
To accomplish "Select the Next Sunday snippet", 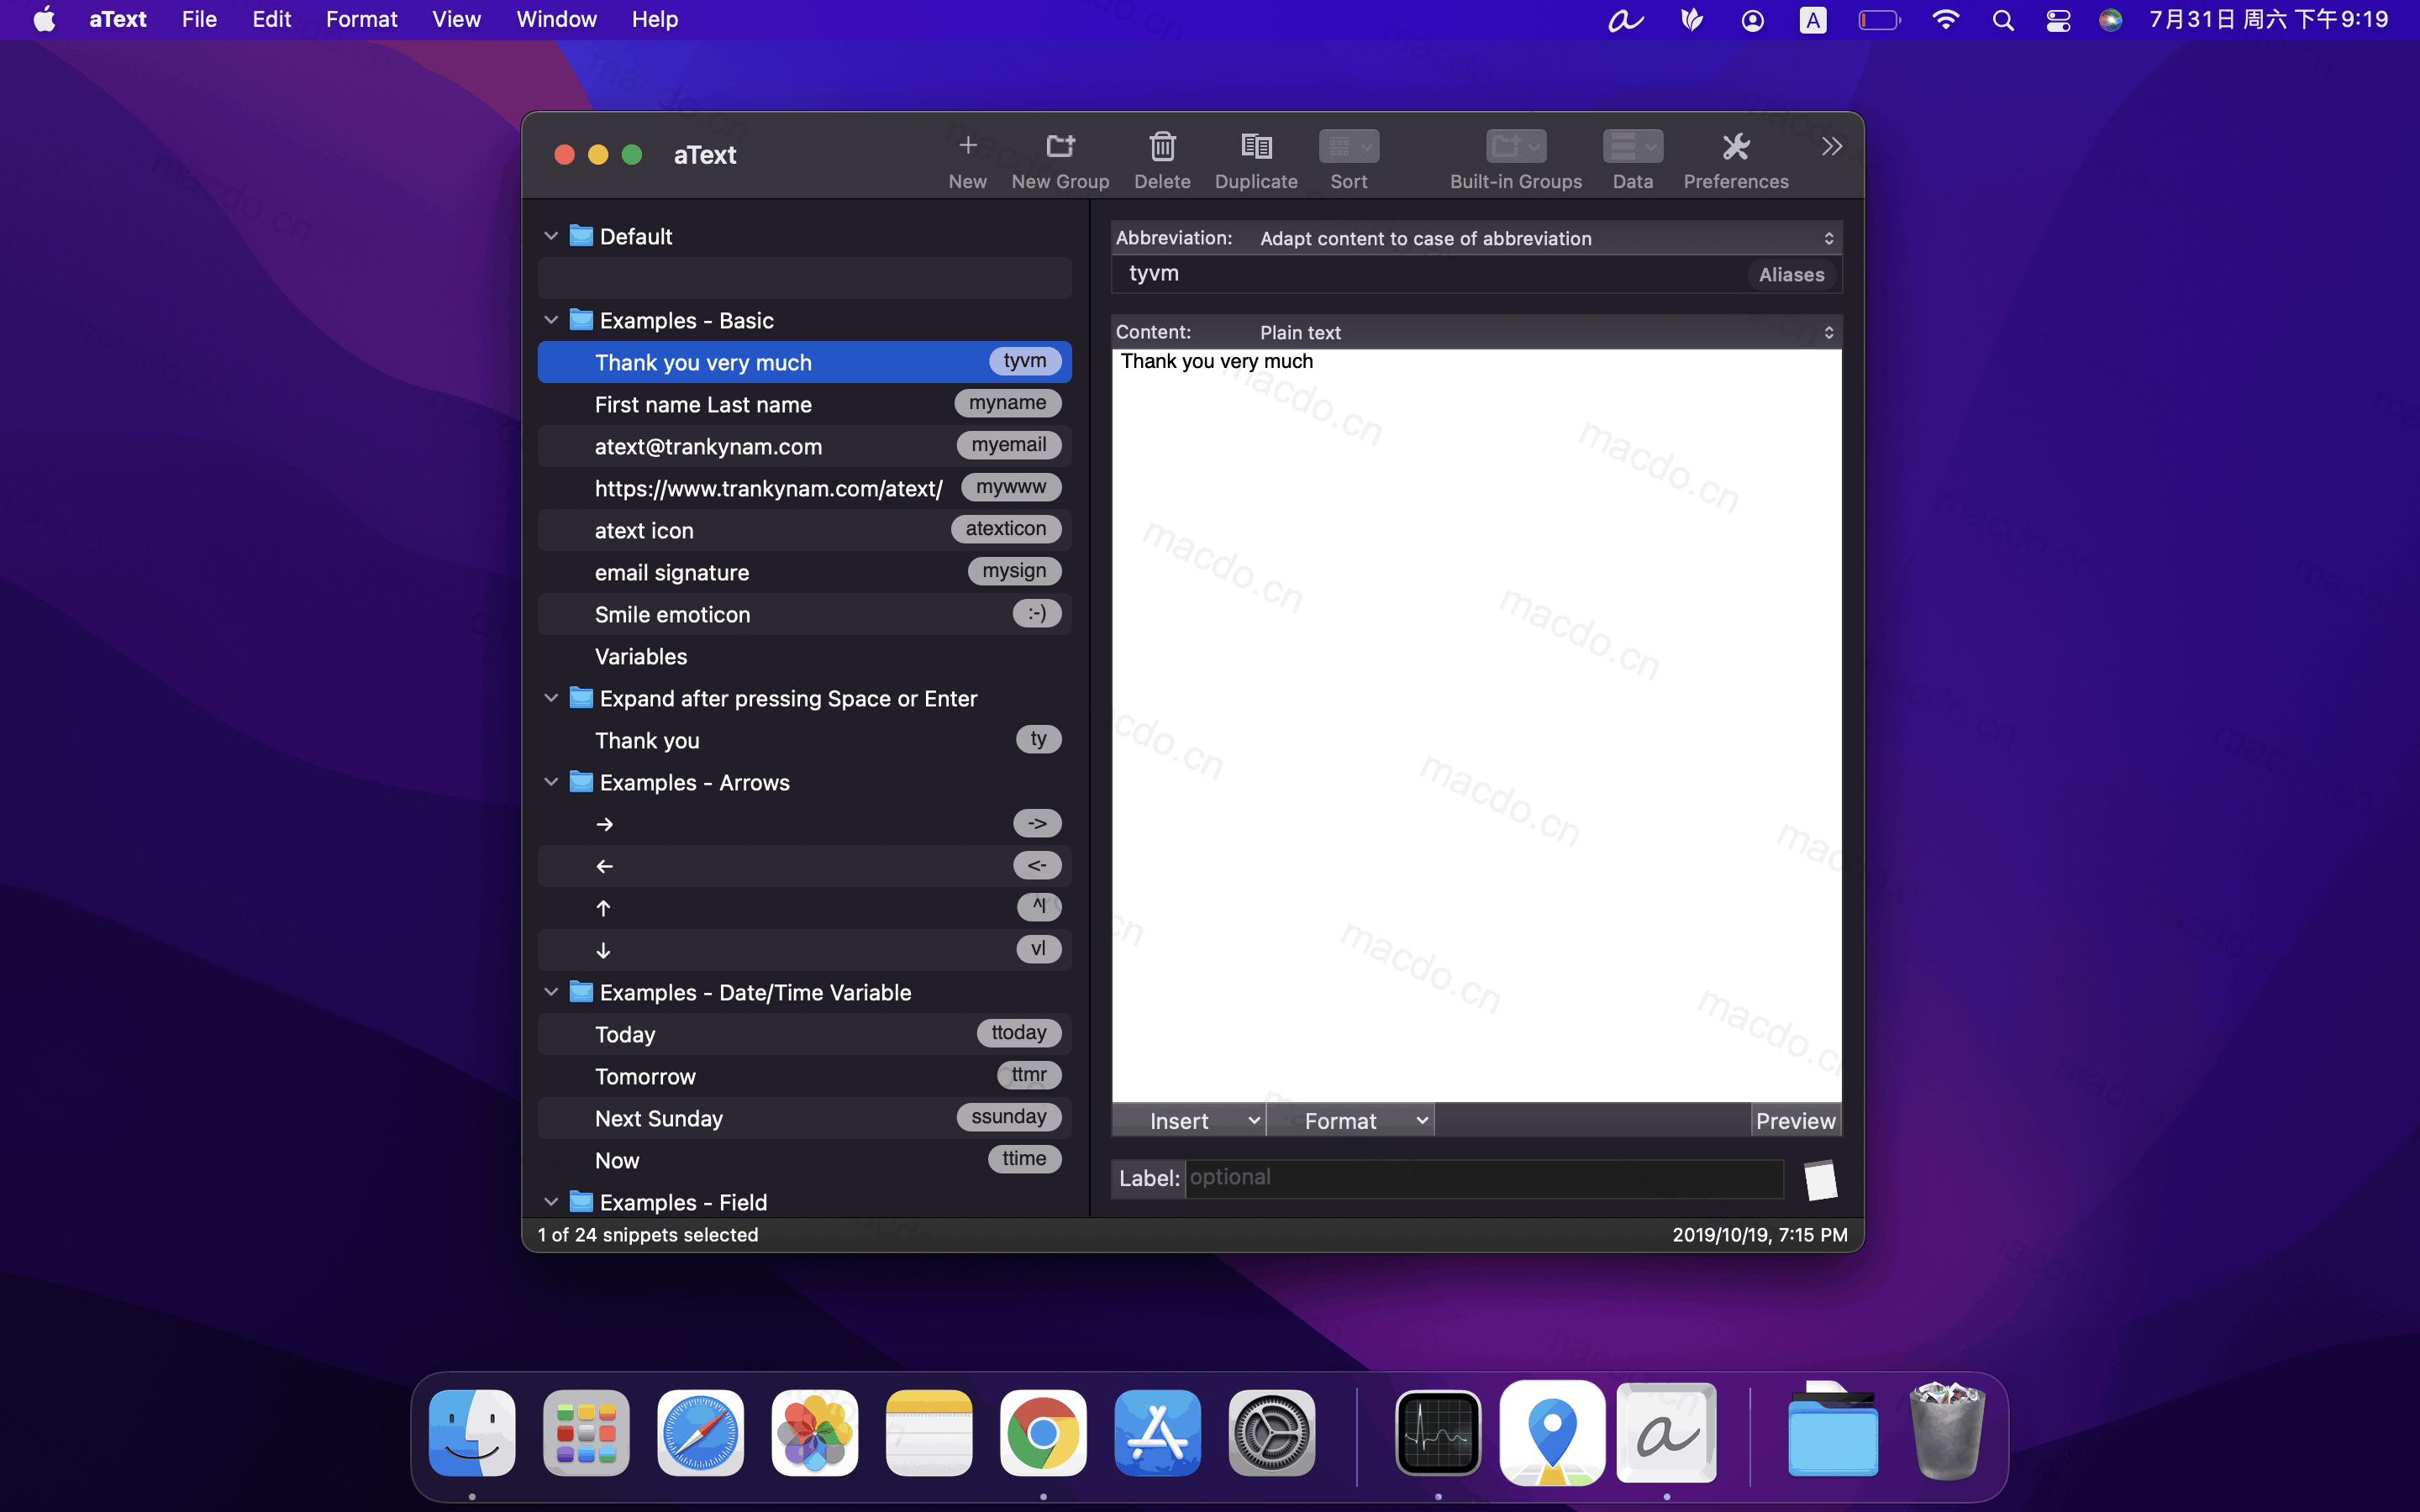I will coord(804,1118).
